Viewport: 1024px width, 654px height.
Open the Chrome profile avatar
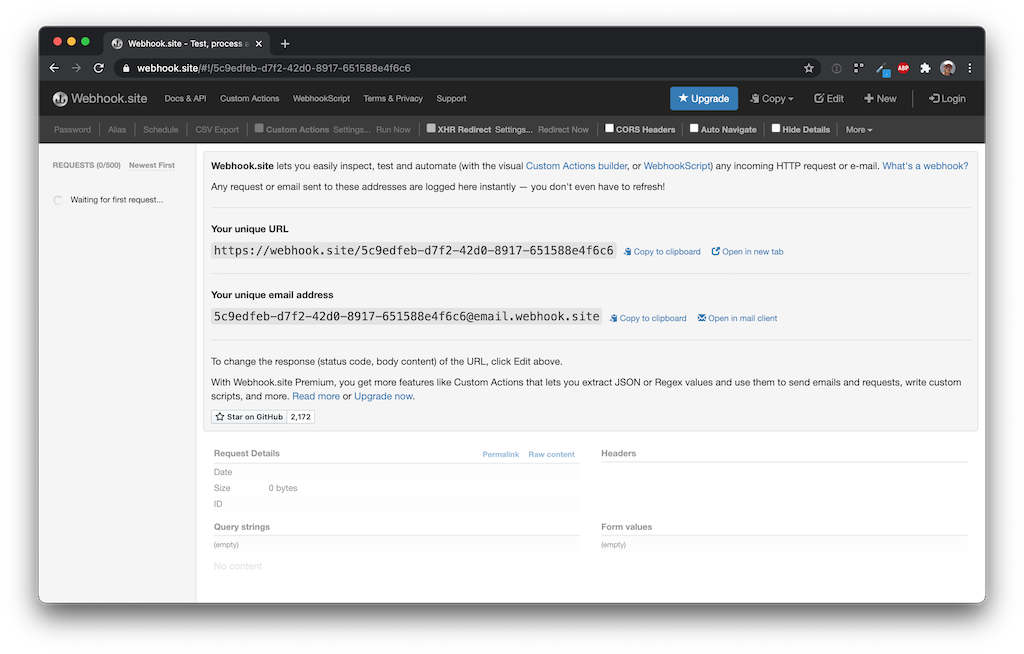(948, 68)
